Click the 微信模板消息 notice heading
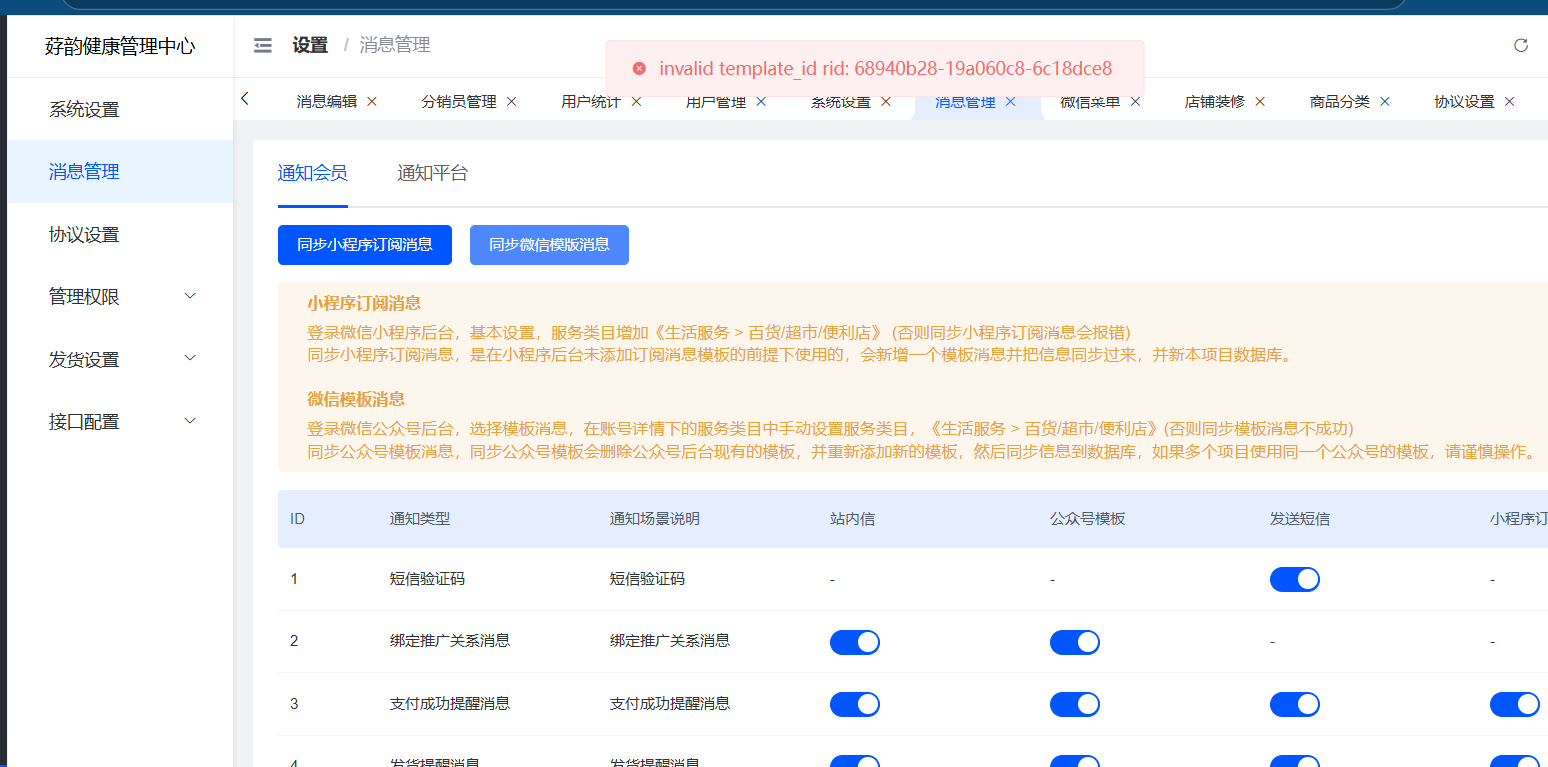Screen dimensions: 1548x767 point(356,399)
